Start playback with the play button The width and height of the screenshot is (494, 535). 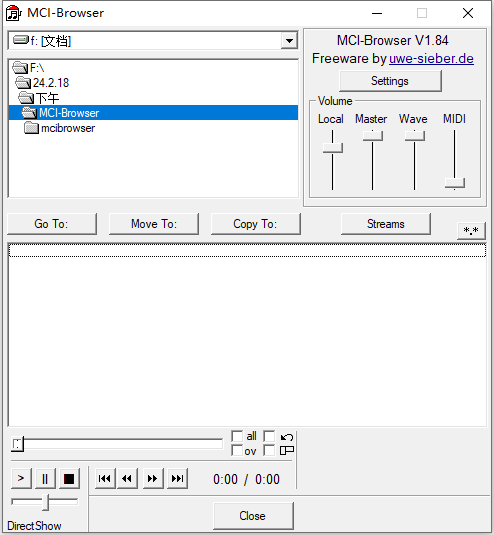(21, 478)
